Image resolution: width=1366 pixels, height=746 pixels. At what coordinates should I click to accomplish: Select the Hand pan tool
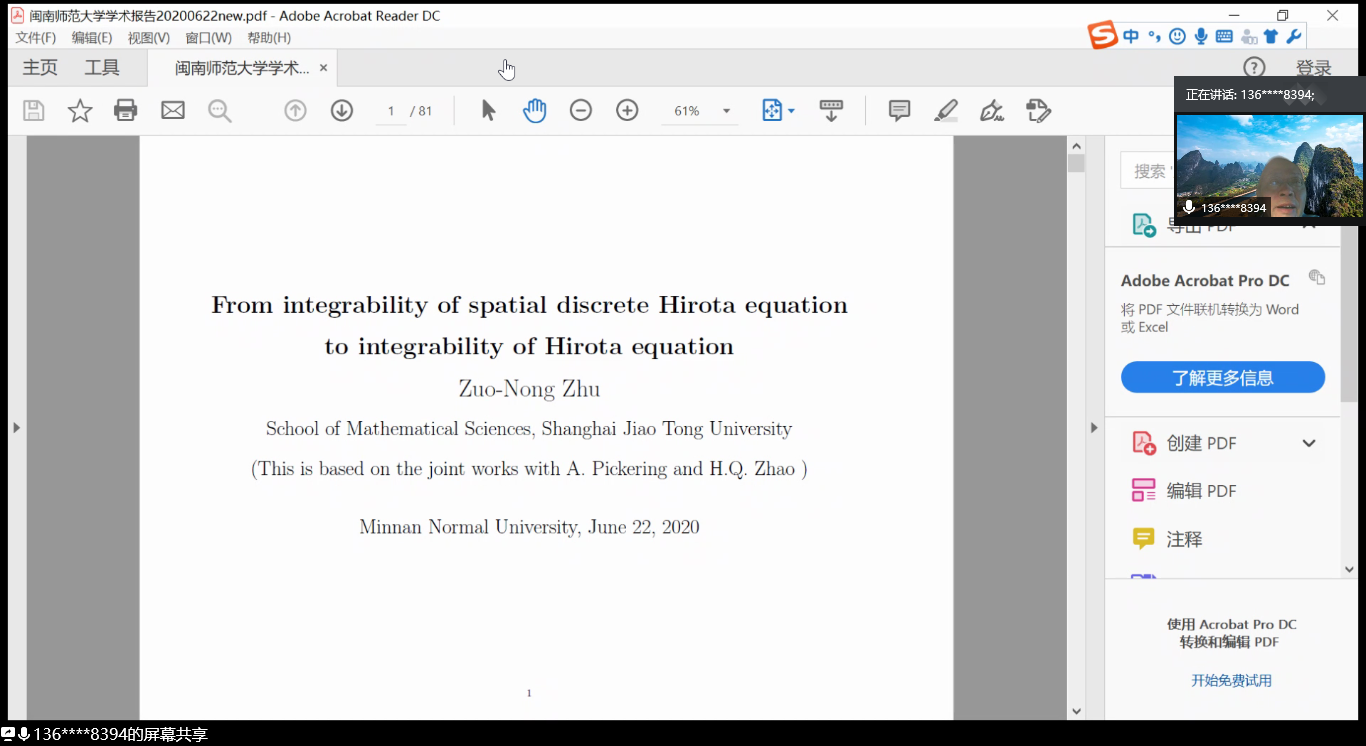tap(535, 110)
